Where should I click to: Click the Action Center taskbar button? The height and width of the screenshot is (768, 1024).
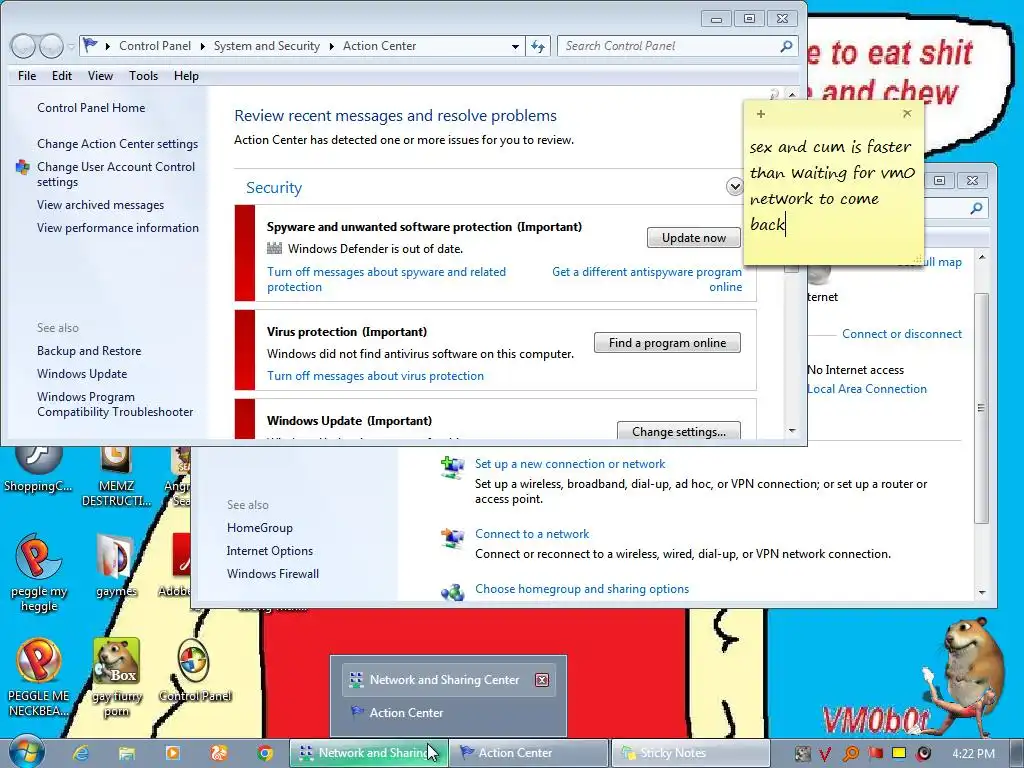(529, 753)
